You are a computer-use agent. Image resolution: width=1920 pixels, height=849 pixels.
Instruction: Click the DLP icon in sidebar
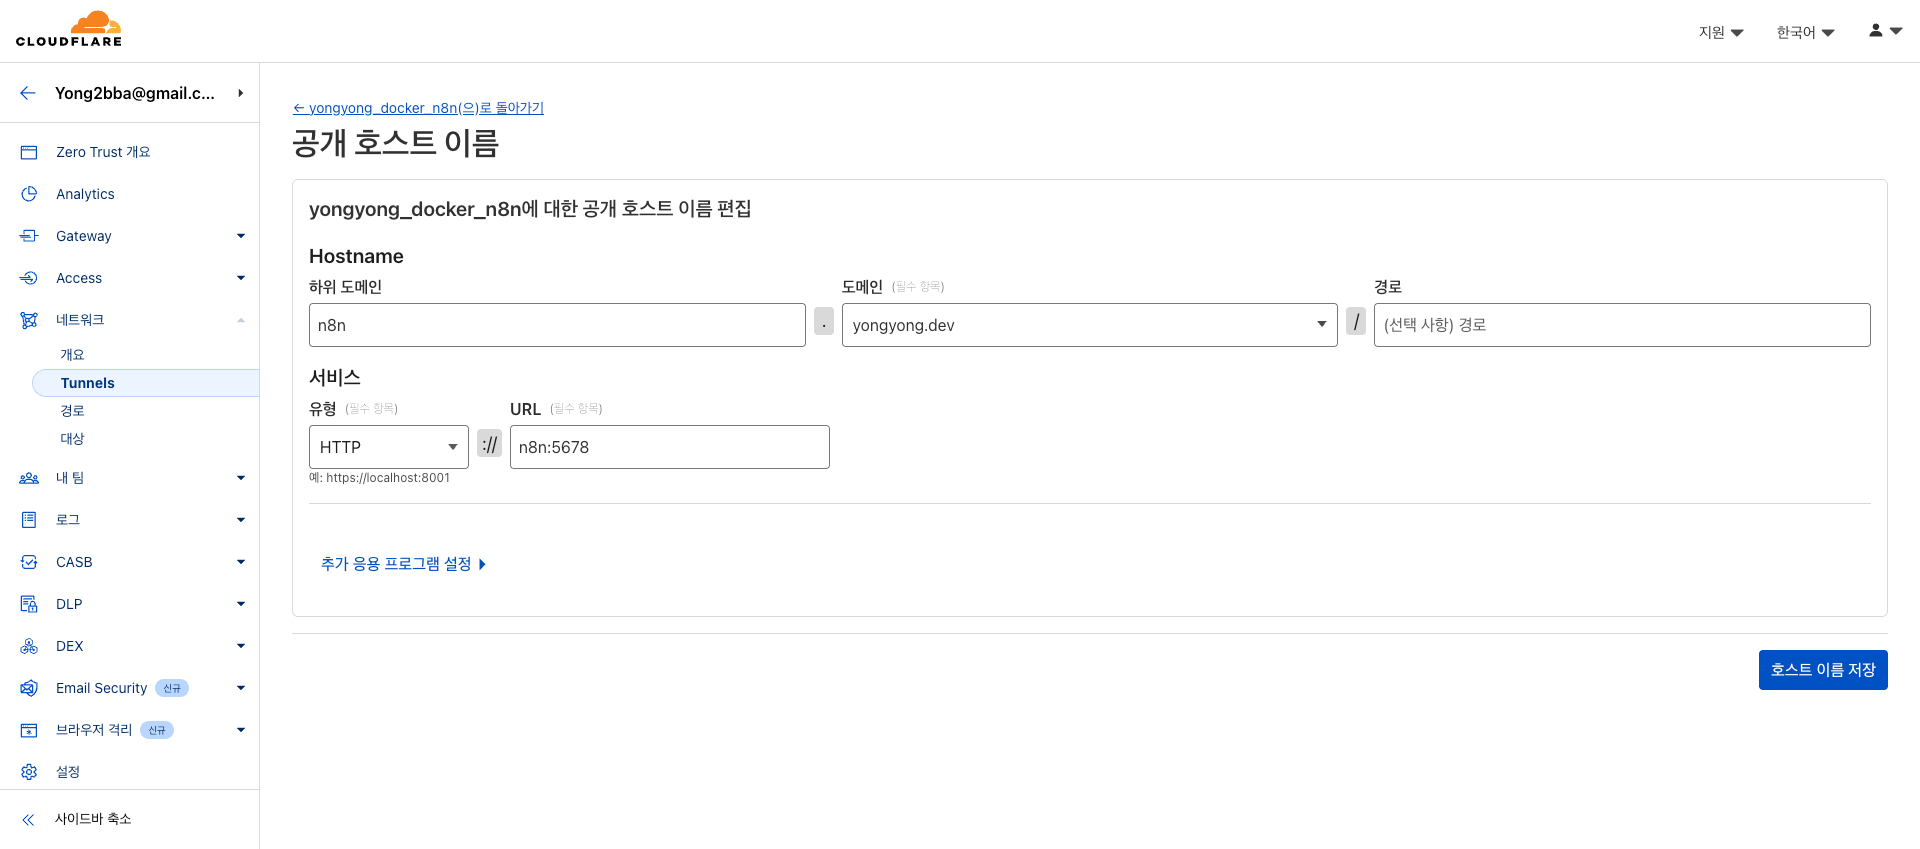point(29,604)
